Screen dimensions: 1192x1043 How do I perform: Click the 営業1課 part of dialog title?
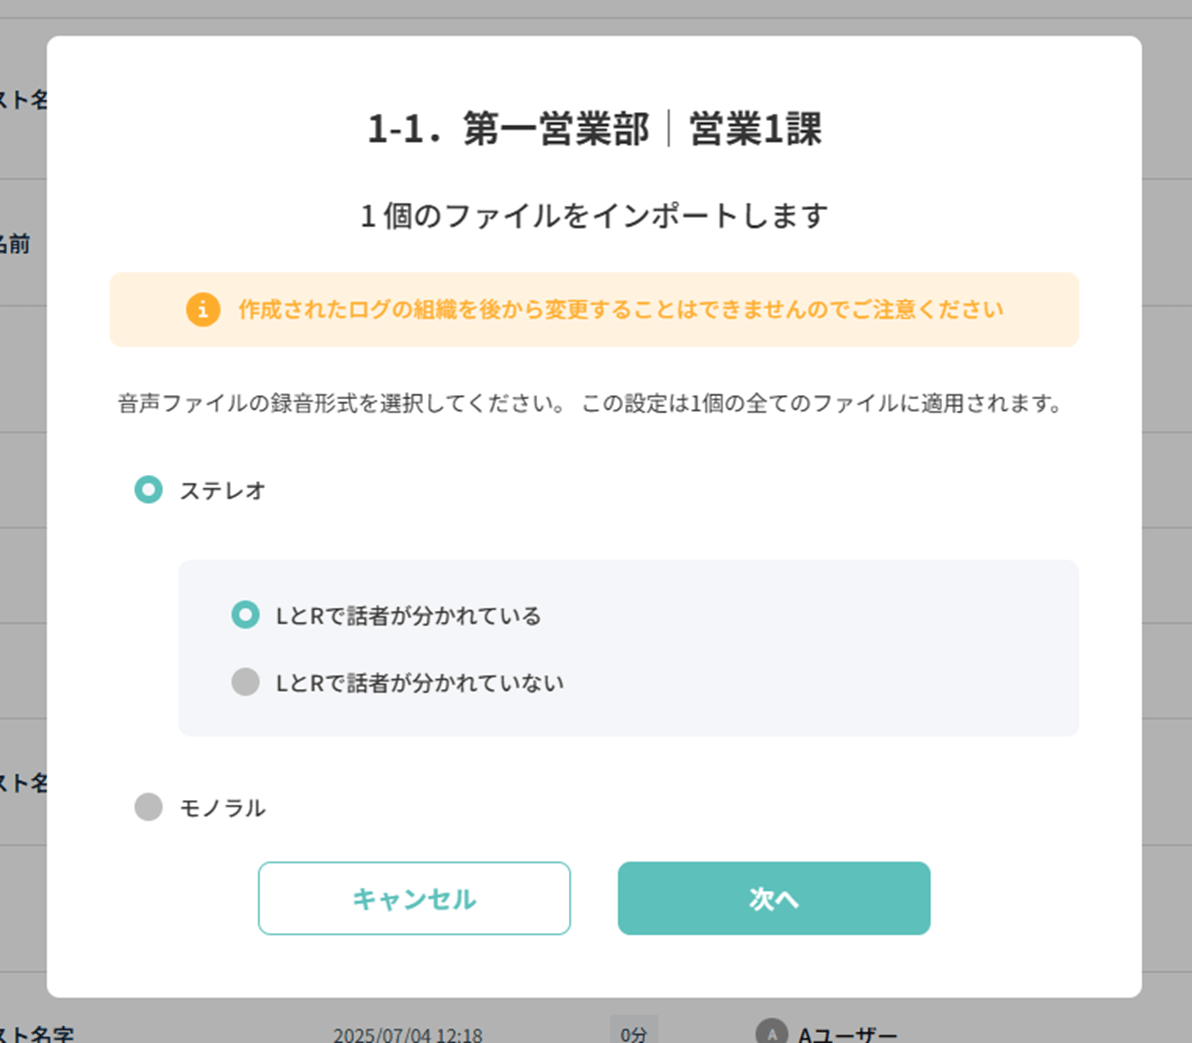click(x=756, y=128)
